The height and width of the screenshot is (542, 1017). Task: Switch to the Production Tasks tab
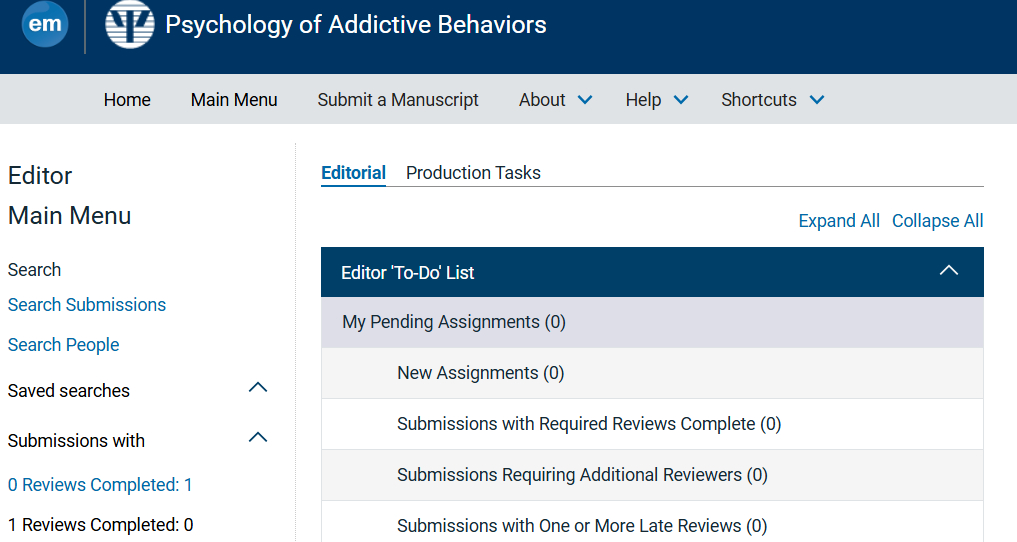coord(473,173)
